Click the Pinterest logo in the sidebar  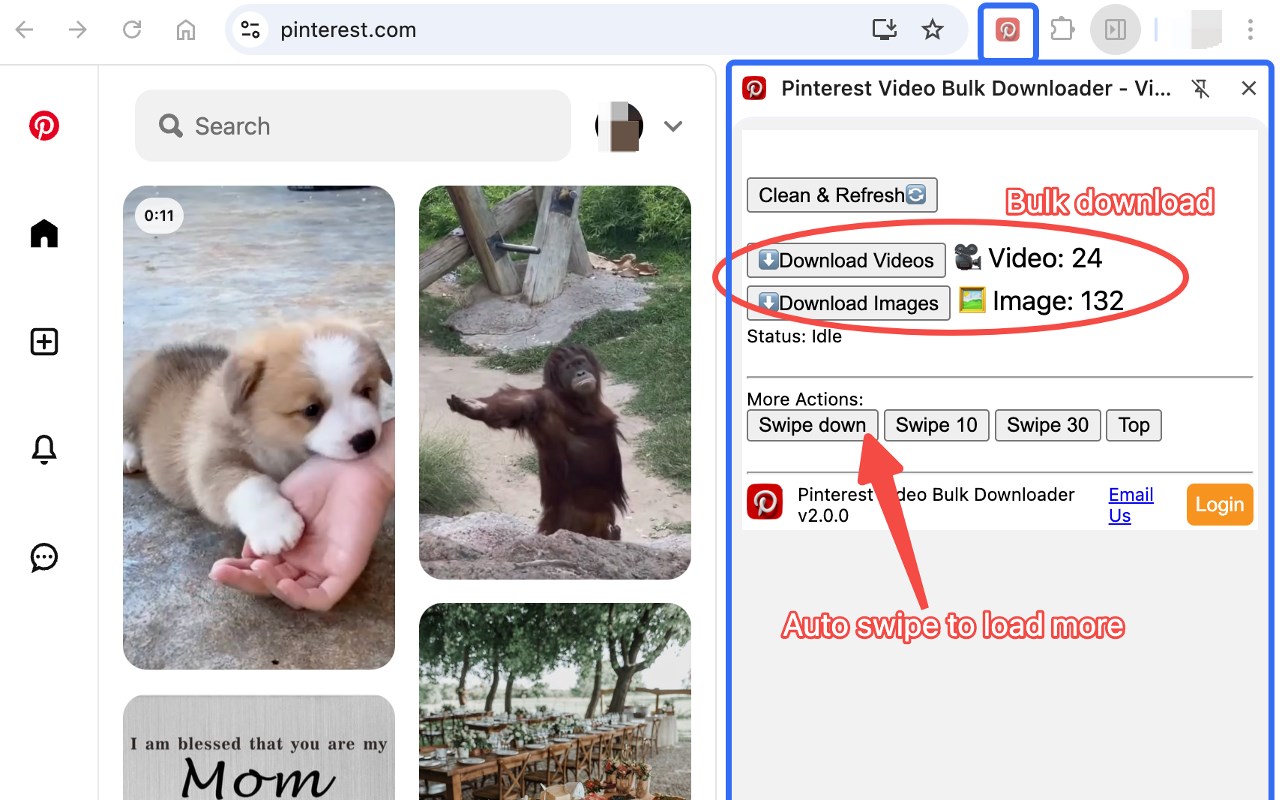[44, 126]
